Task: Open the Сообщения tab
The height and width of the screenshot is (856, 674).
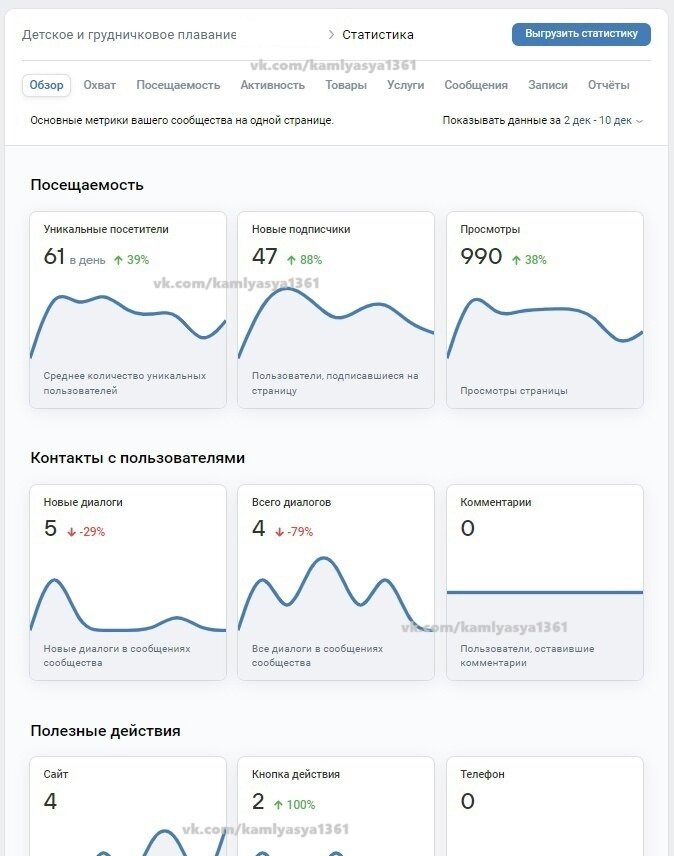Action: click(x=476, y=85)
